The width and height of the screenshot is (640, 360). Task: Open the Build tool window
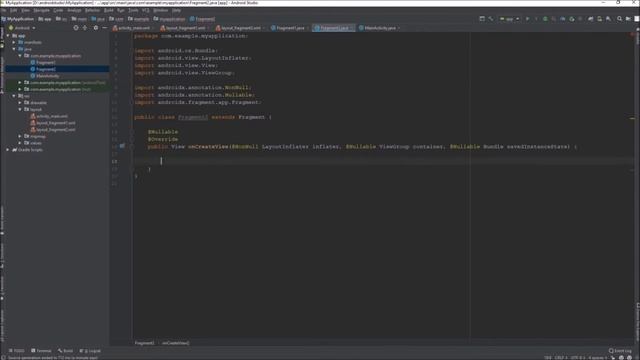point(65,351)
